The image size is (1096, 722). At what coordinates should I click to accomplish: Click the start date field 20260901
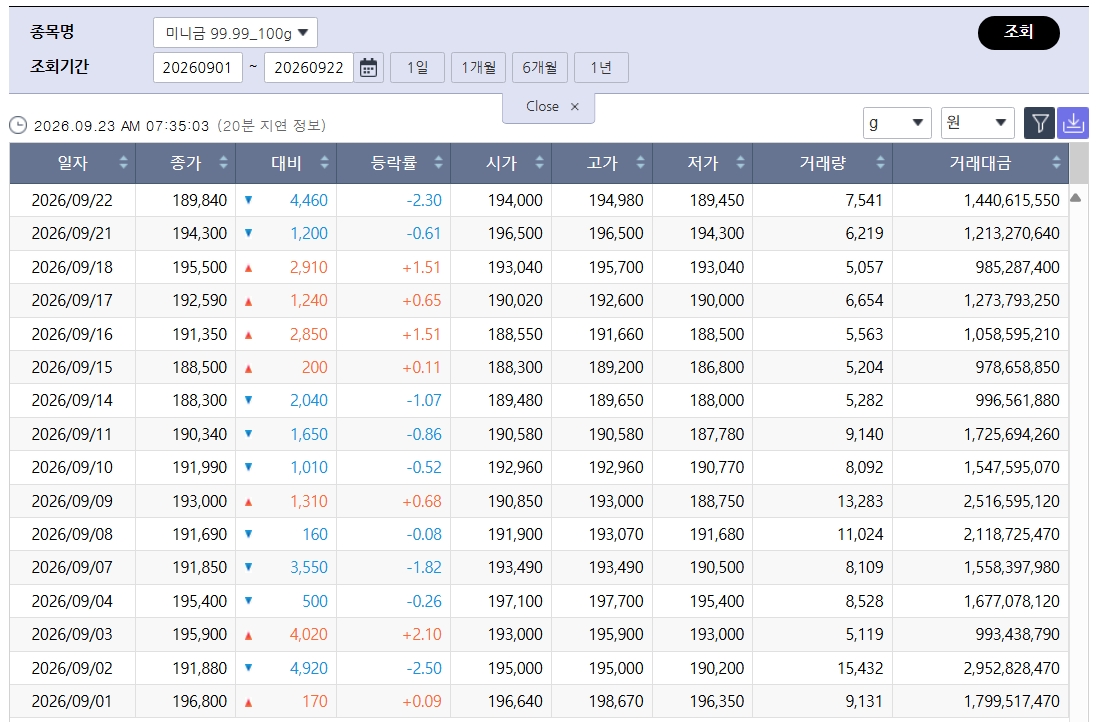click(x=198, y=68)
